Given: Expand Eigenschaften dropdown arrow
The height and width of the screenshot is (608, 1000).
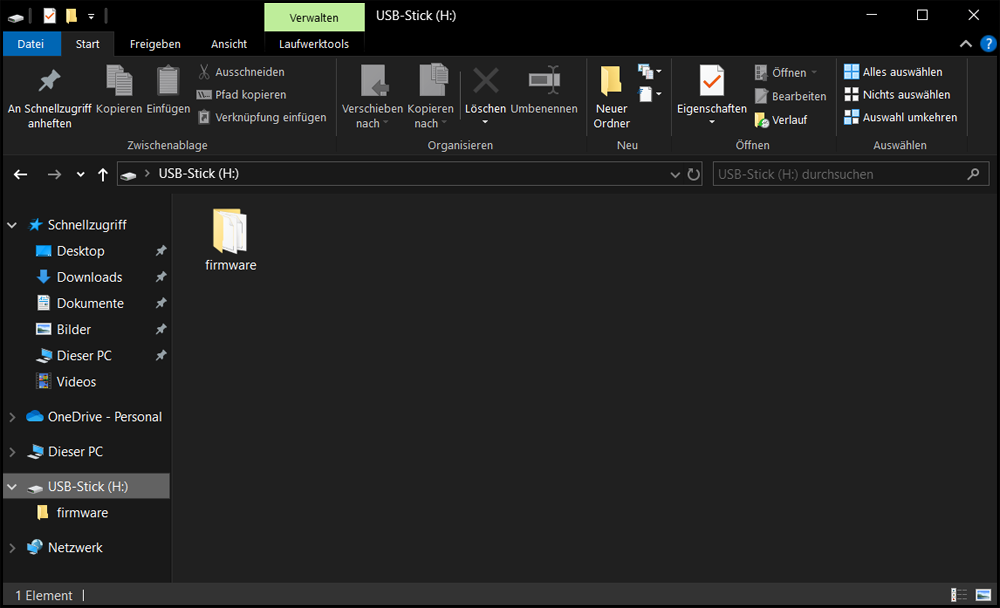Looking at the screenshot, I should [x=712, y=122].
